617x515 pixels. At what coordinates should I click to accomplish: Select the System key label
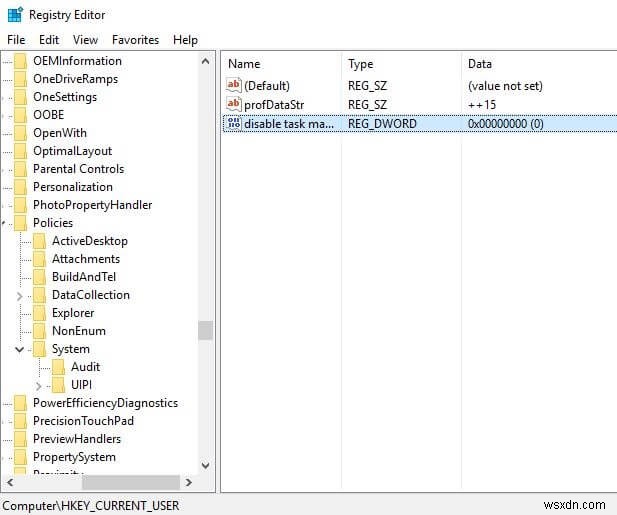coord(71,349)
